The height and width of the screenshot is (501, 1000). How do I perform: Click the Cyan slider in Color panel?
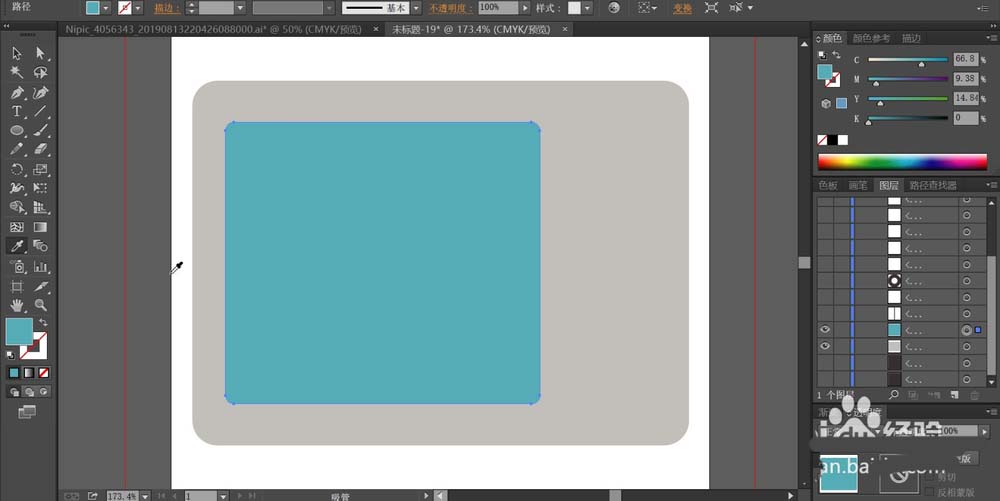pos(908,60)
